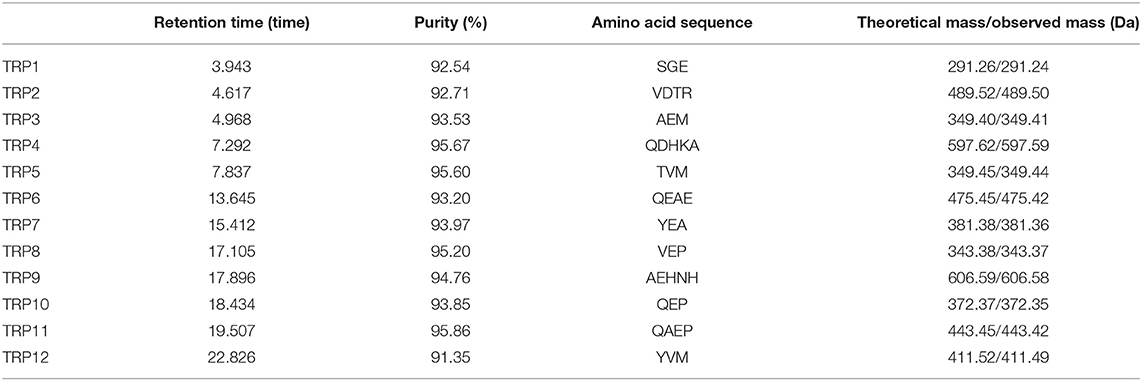This screenshot has width=1142, height=381.
Task: Click the TRP1 row label
Action: 20,67
